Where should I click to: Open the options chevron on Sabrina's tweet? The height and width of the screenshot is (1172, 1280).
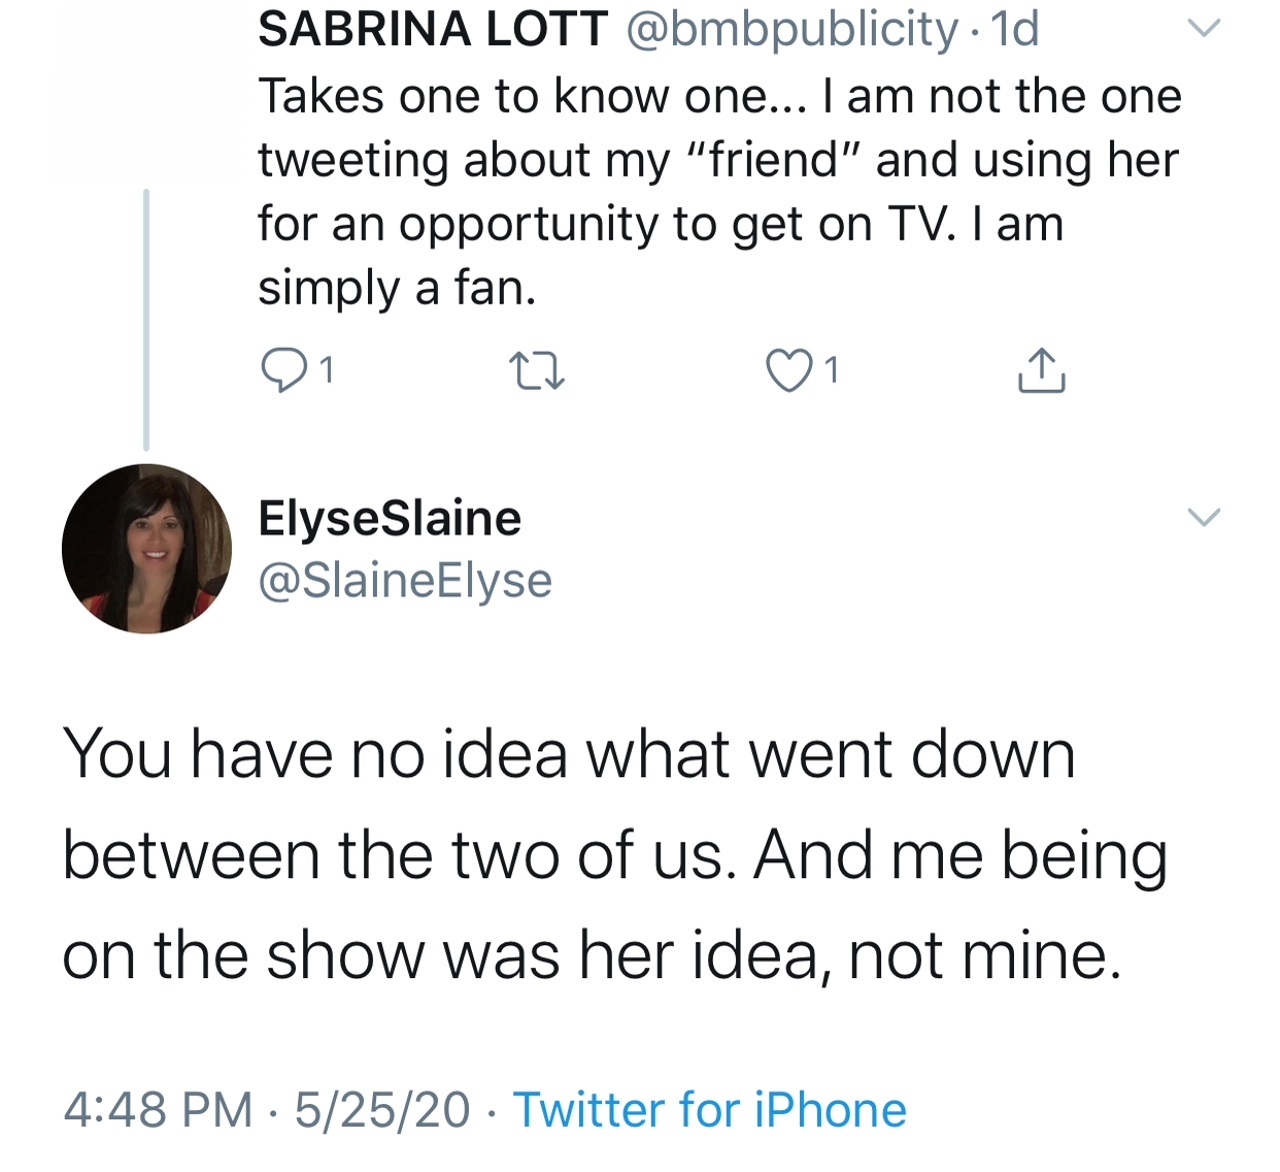point(1205,29)
